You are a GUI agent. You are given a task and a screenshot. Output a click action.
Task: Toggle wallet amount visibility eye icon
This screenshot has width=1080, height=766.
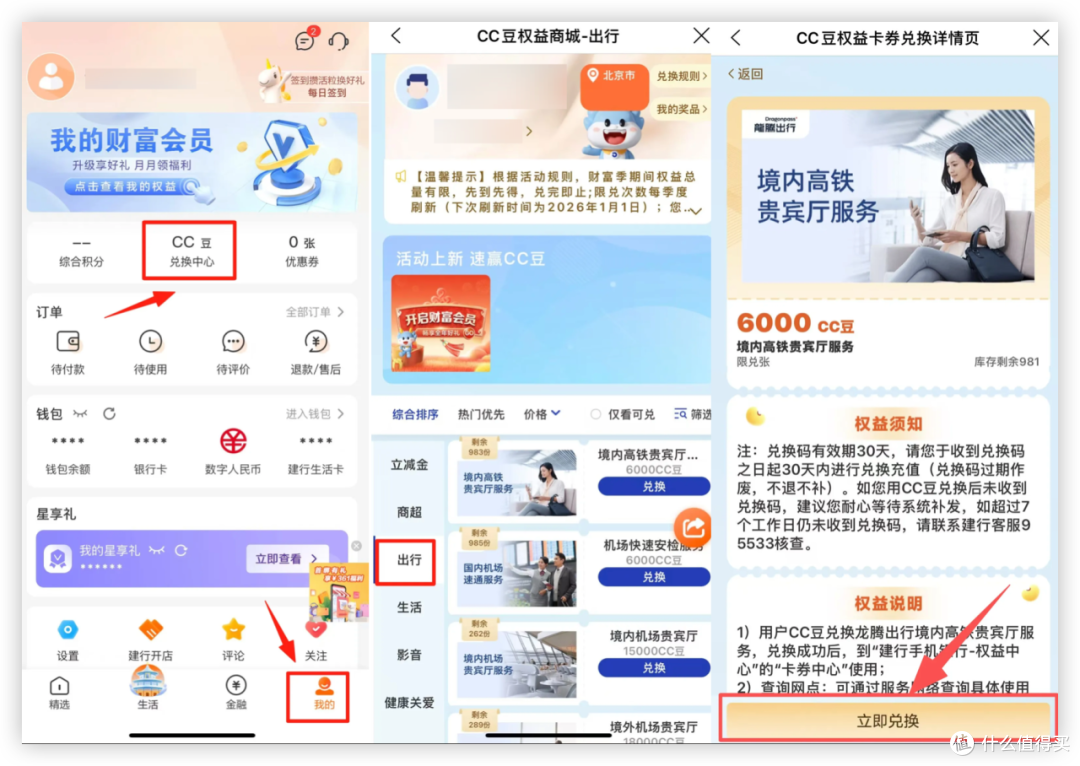pyautogui.click(x=81, y=413)
